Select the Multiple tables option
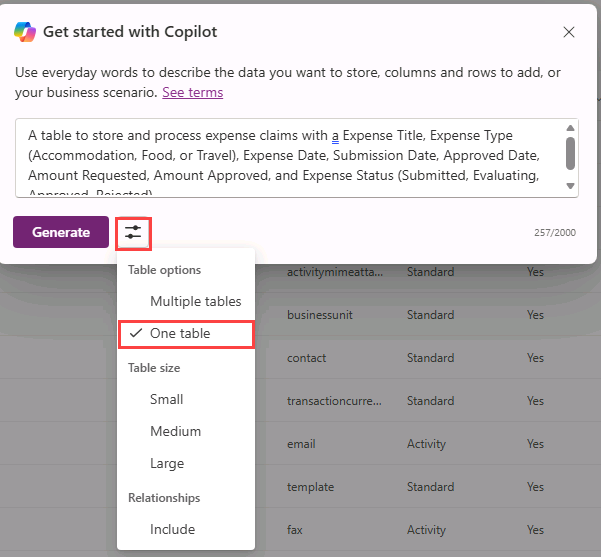The image size is (601, 557). 186,301
